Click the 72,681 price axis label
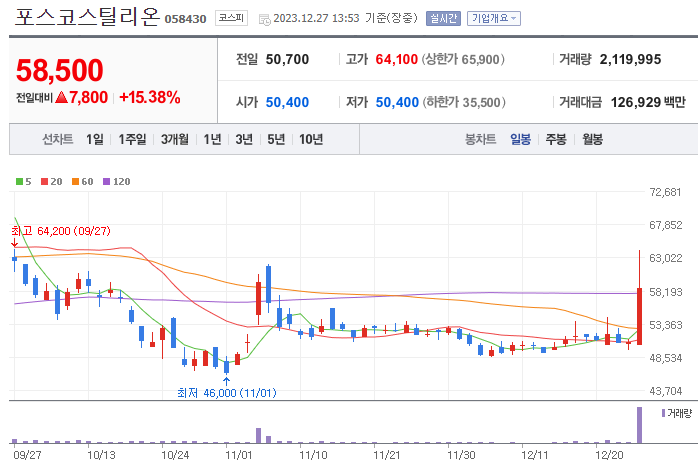This screenshot has width=698, height=474. [x=666, y=192]
